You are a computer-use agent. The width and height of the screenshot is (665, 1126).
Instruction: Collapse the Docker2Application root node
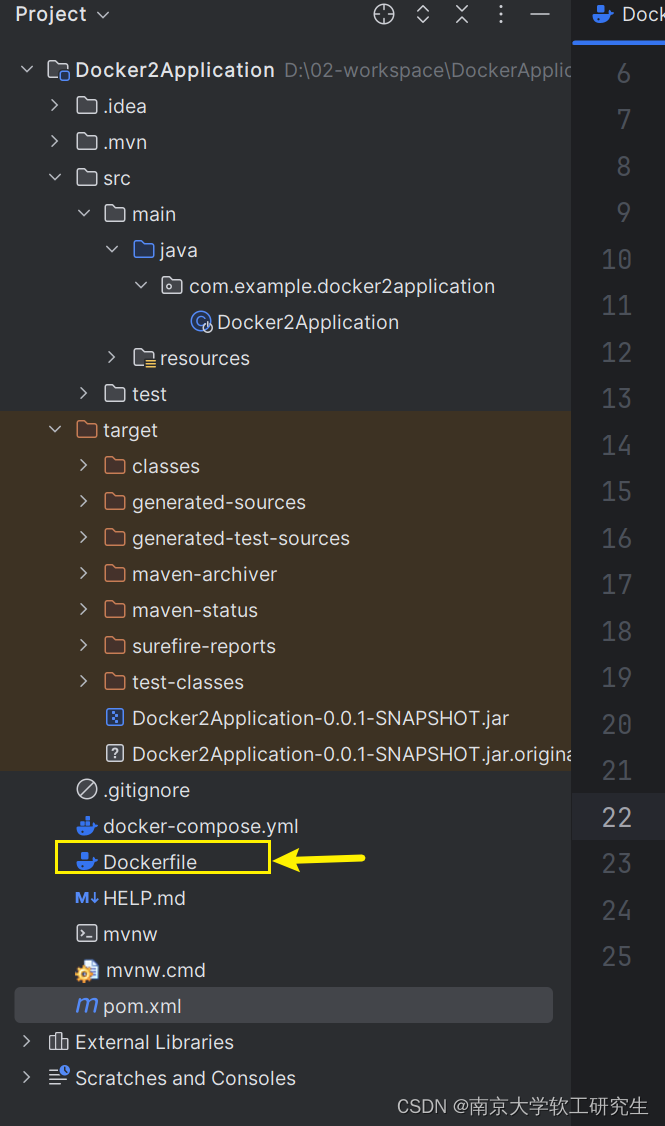tap(27, 70)
